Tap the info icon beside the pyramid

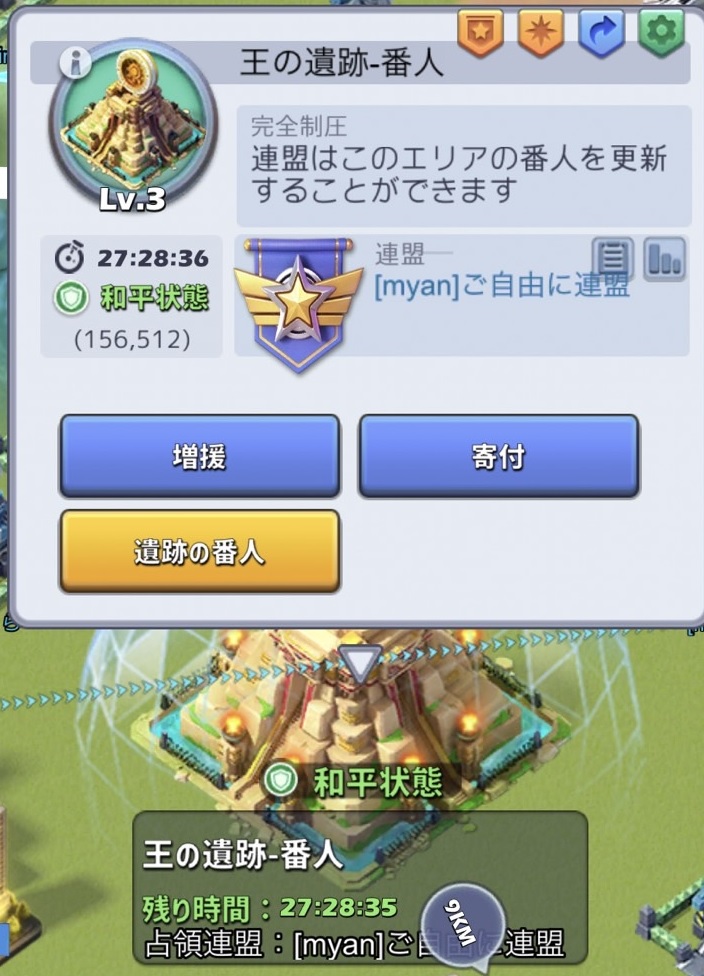75,62
